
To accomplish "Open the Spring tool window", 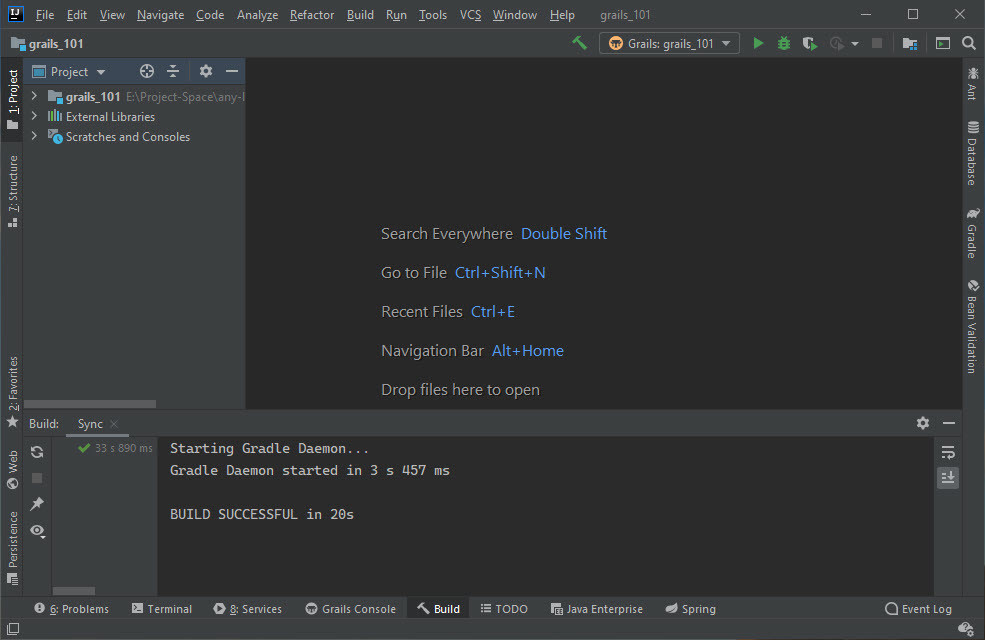I will [691, 609].
